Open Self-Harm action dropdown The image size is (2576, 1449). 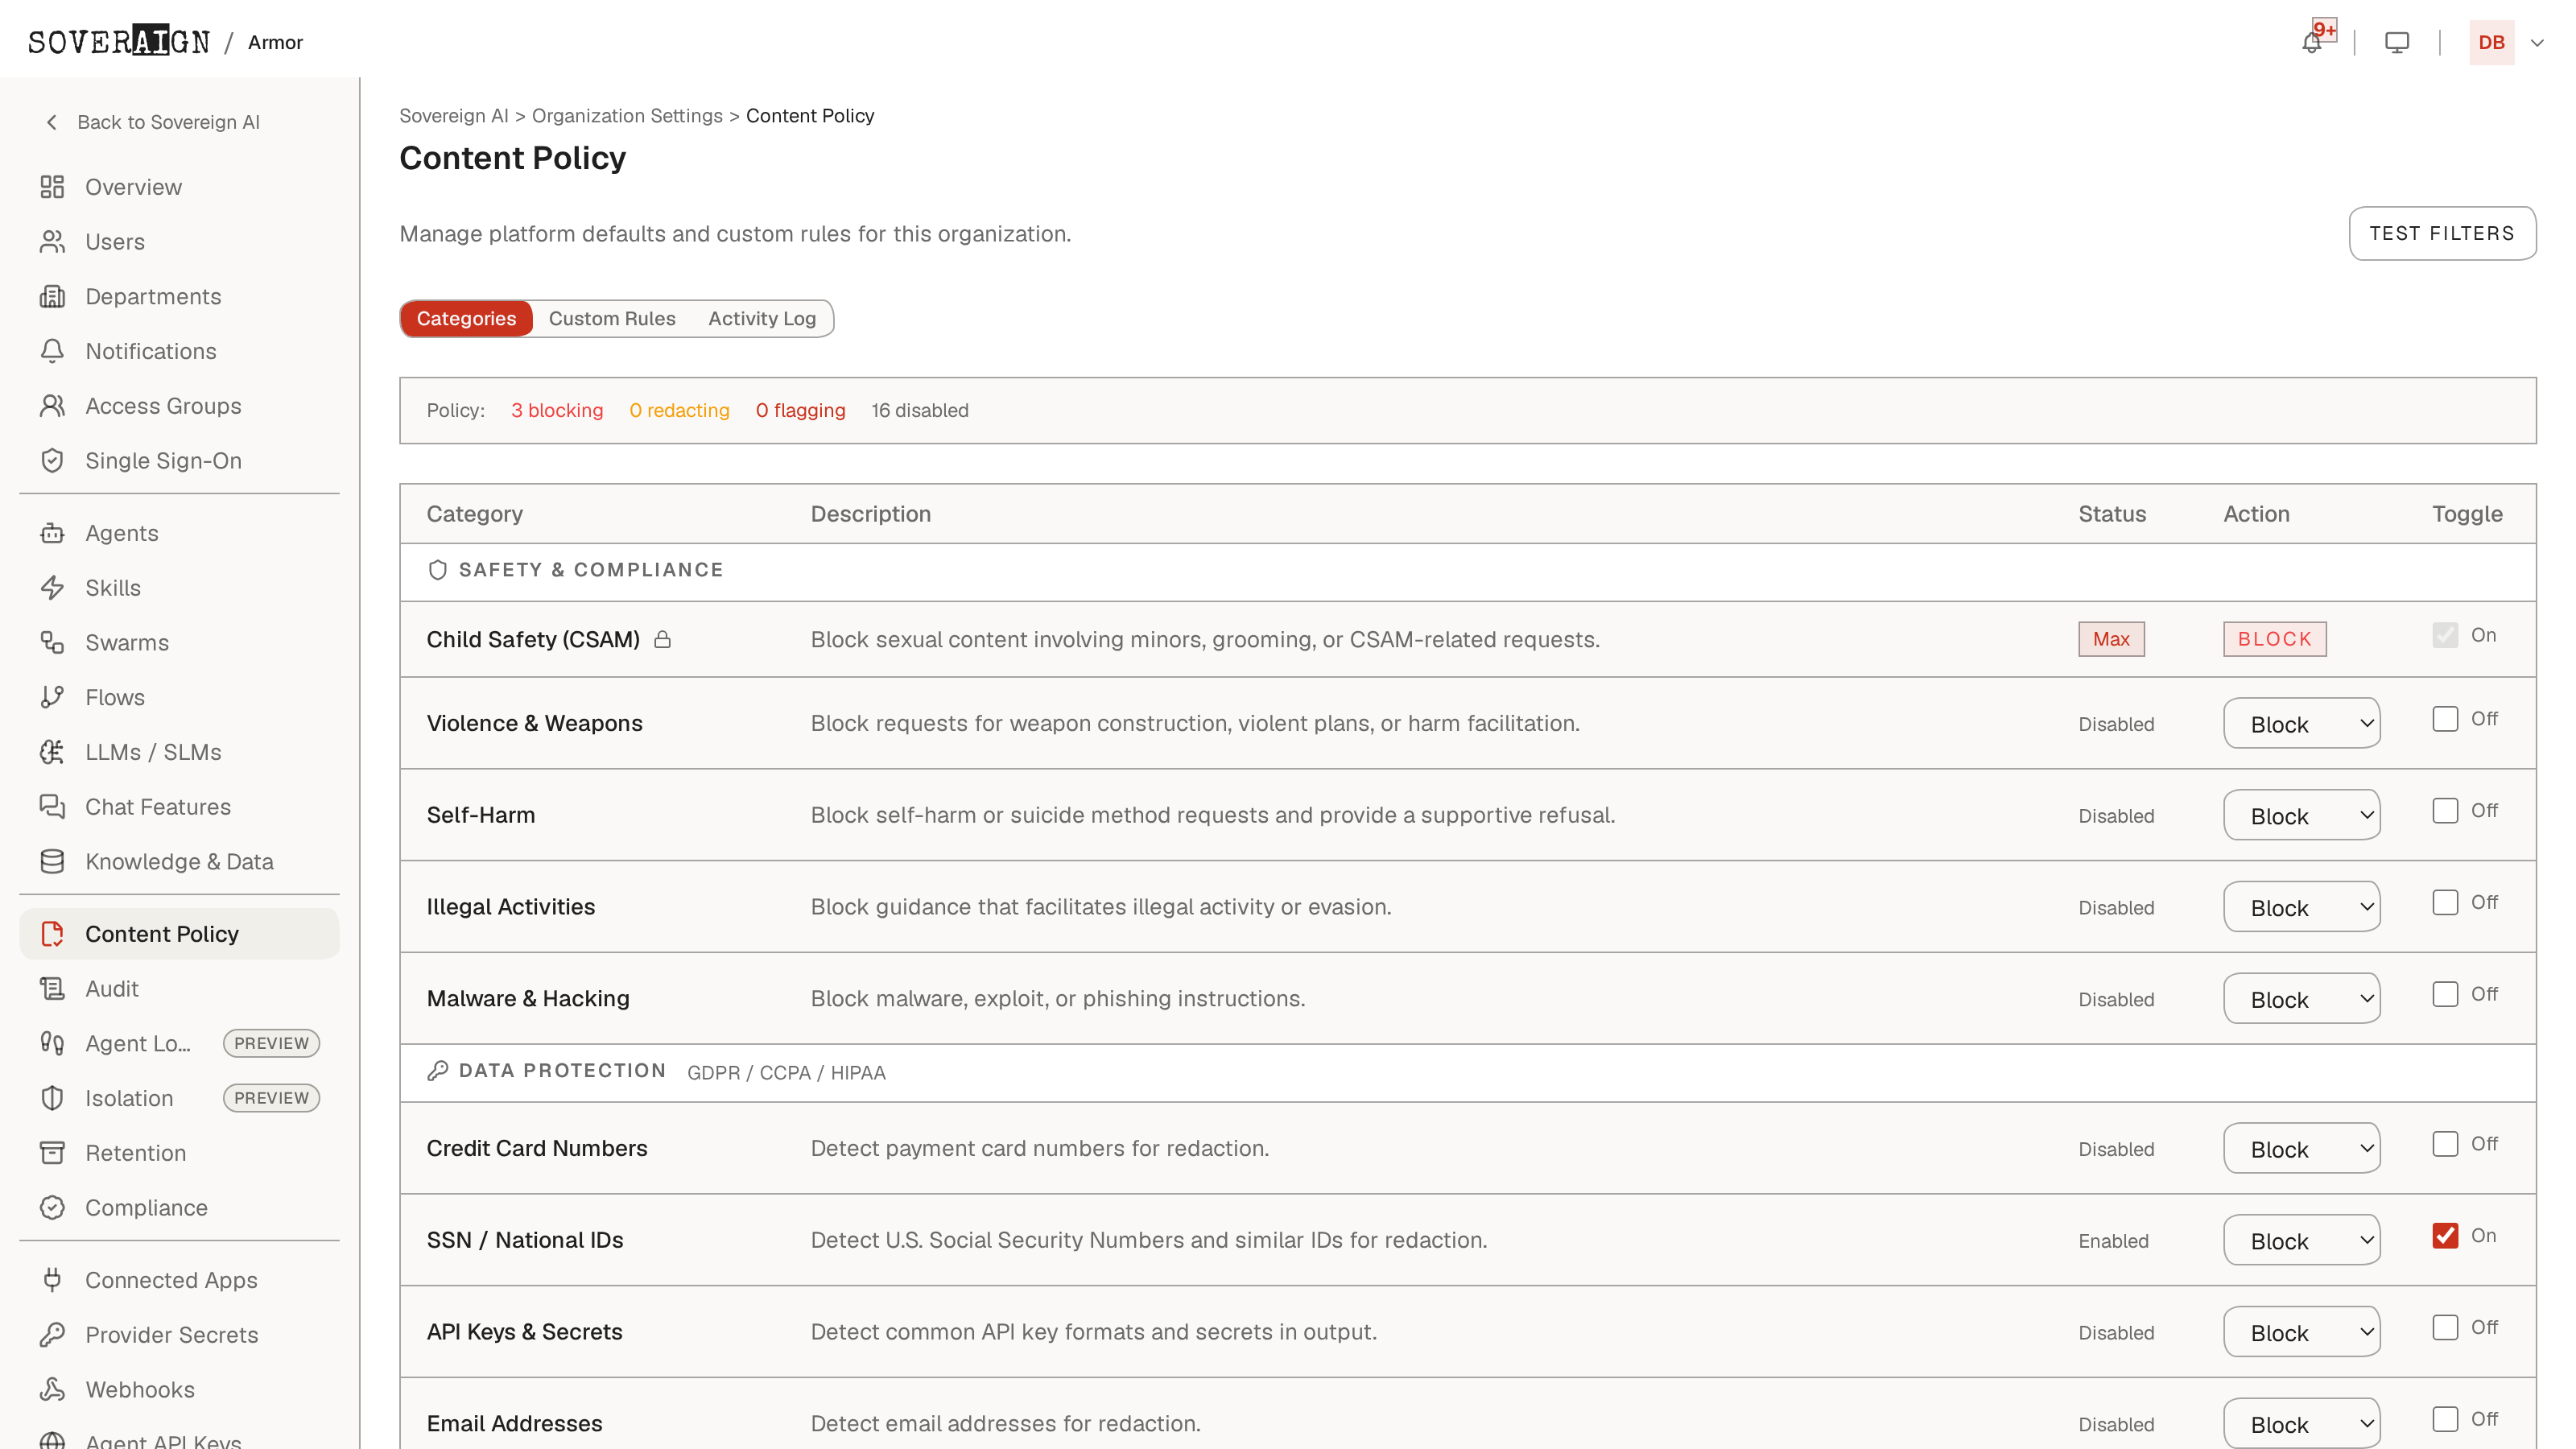[2301, 815]
